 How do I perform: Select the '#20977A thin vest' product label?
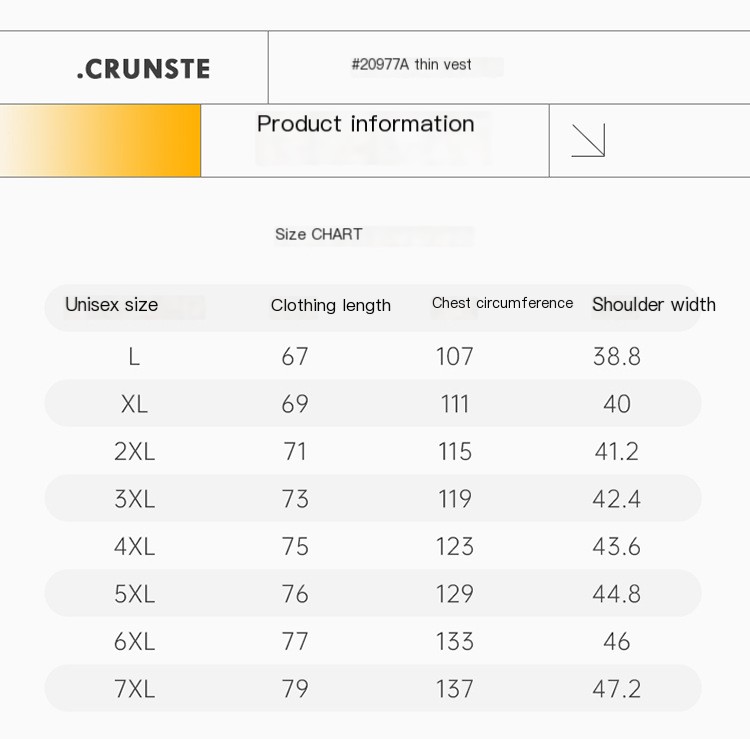tap(411, 65)
